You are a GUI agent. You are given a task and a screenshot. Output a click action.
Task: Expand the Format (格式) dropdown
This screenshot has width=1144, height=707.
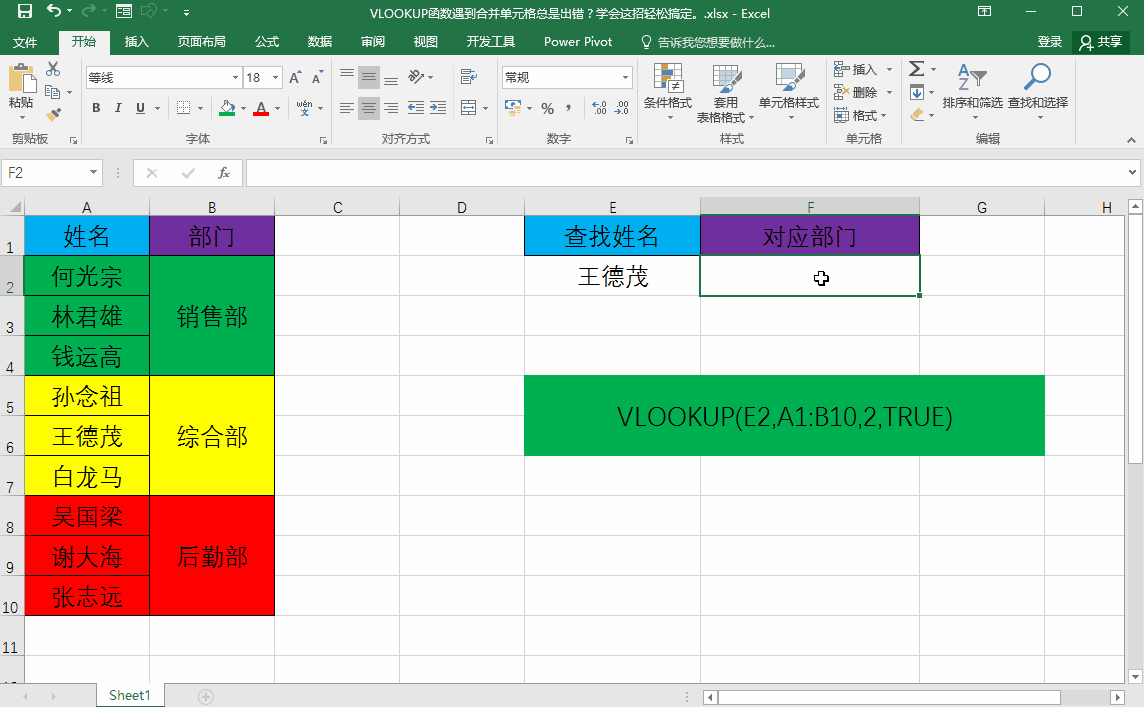(x=884, y=116)
